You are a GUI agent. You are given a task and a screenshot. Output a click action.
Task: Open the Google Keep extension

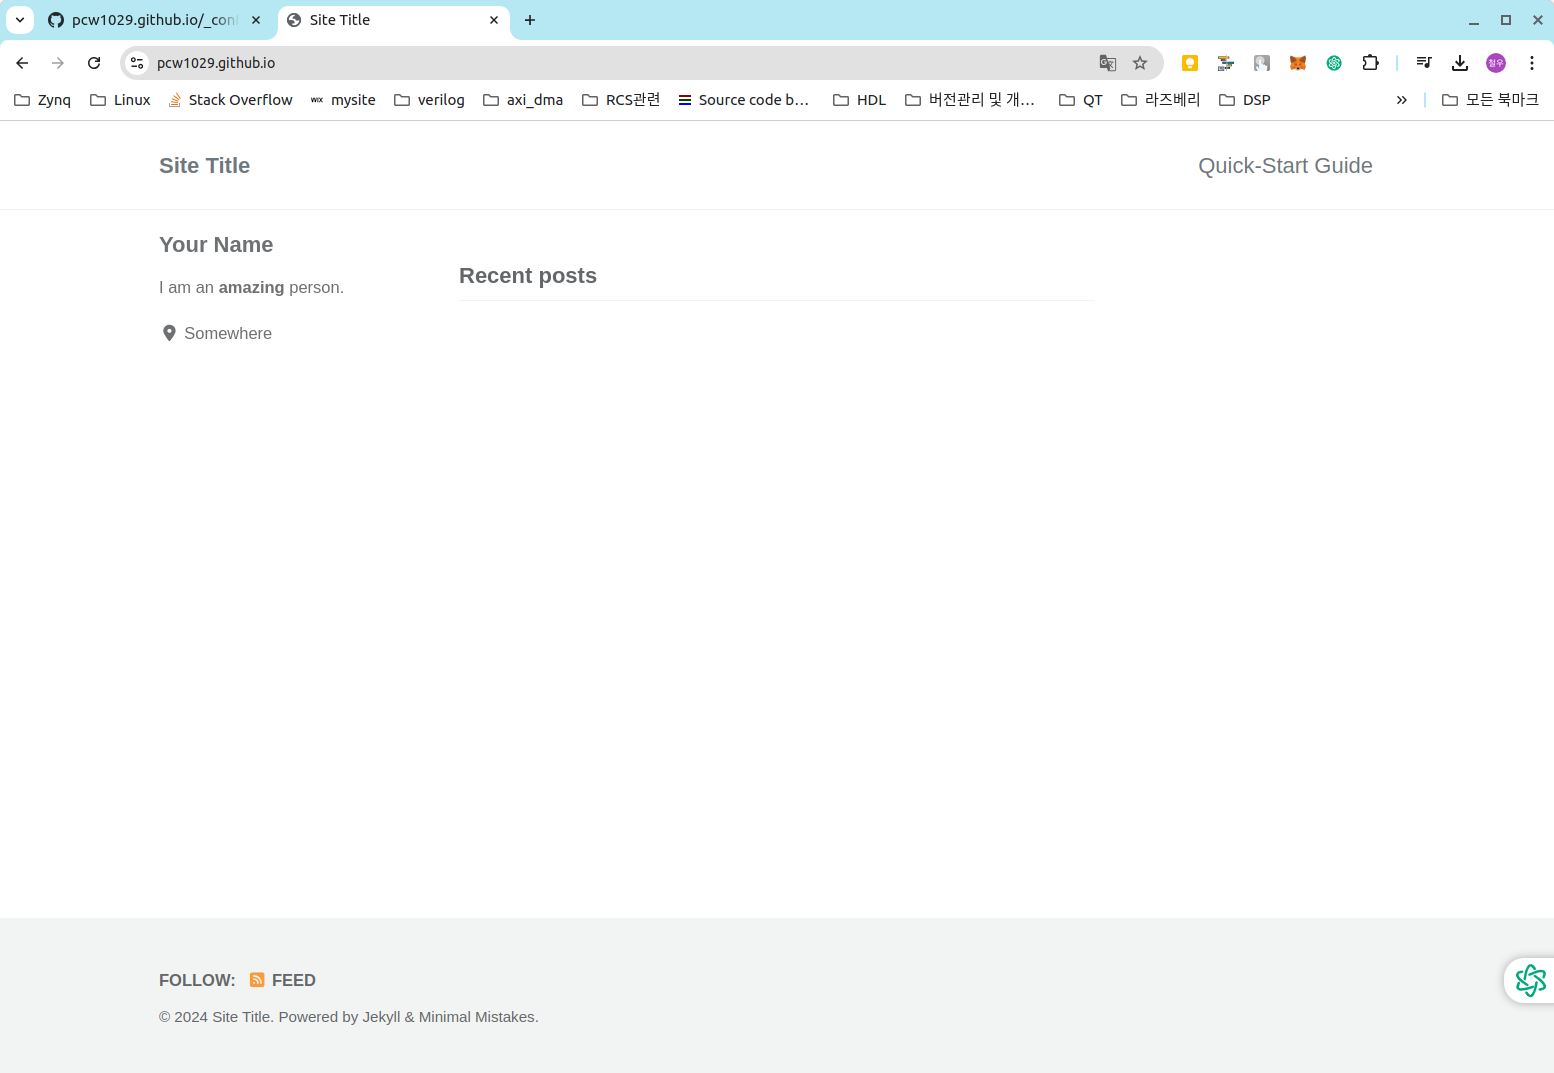click(1189, 63)
